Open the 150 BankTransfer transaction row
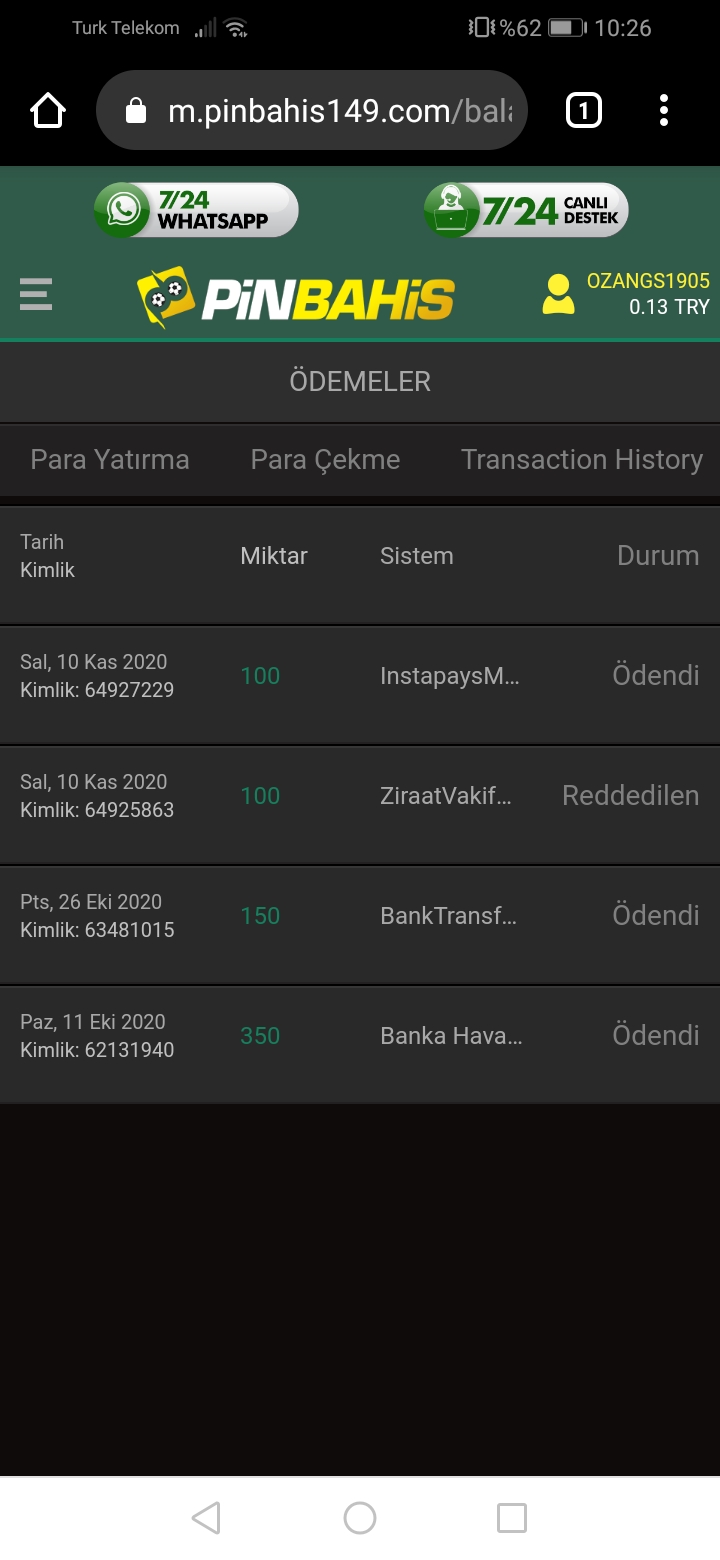The width and height of the screenshot is (720, 1560). tap(360, 916)
